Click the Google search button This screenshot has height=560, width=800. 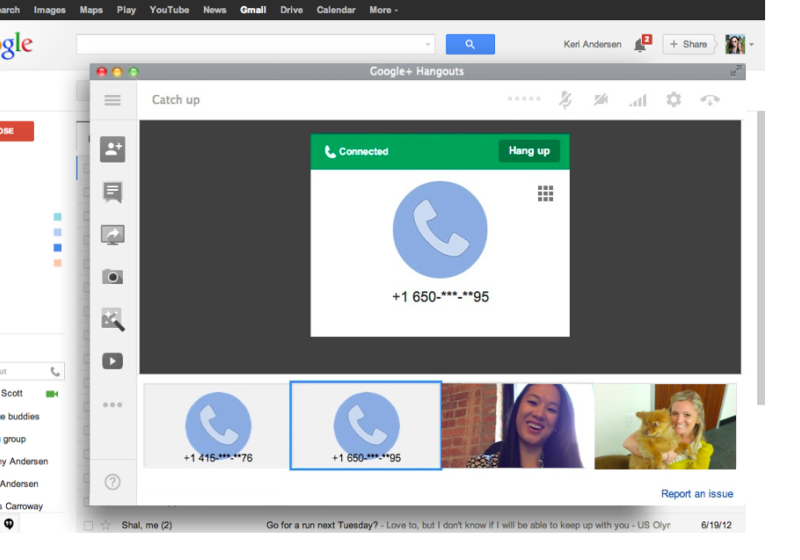(470, 44)
